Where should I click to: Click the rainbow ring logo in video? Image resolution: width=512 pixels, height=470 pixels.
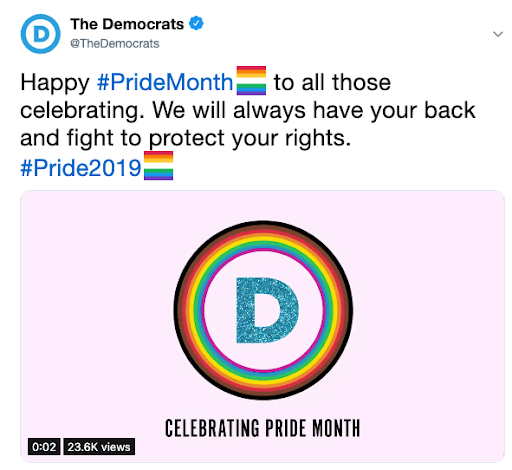click(x=263, y=310)
